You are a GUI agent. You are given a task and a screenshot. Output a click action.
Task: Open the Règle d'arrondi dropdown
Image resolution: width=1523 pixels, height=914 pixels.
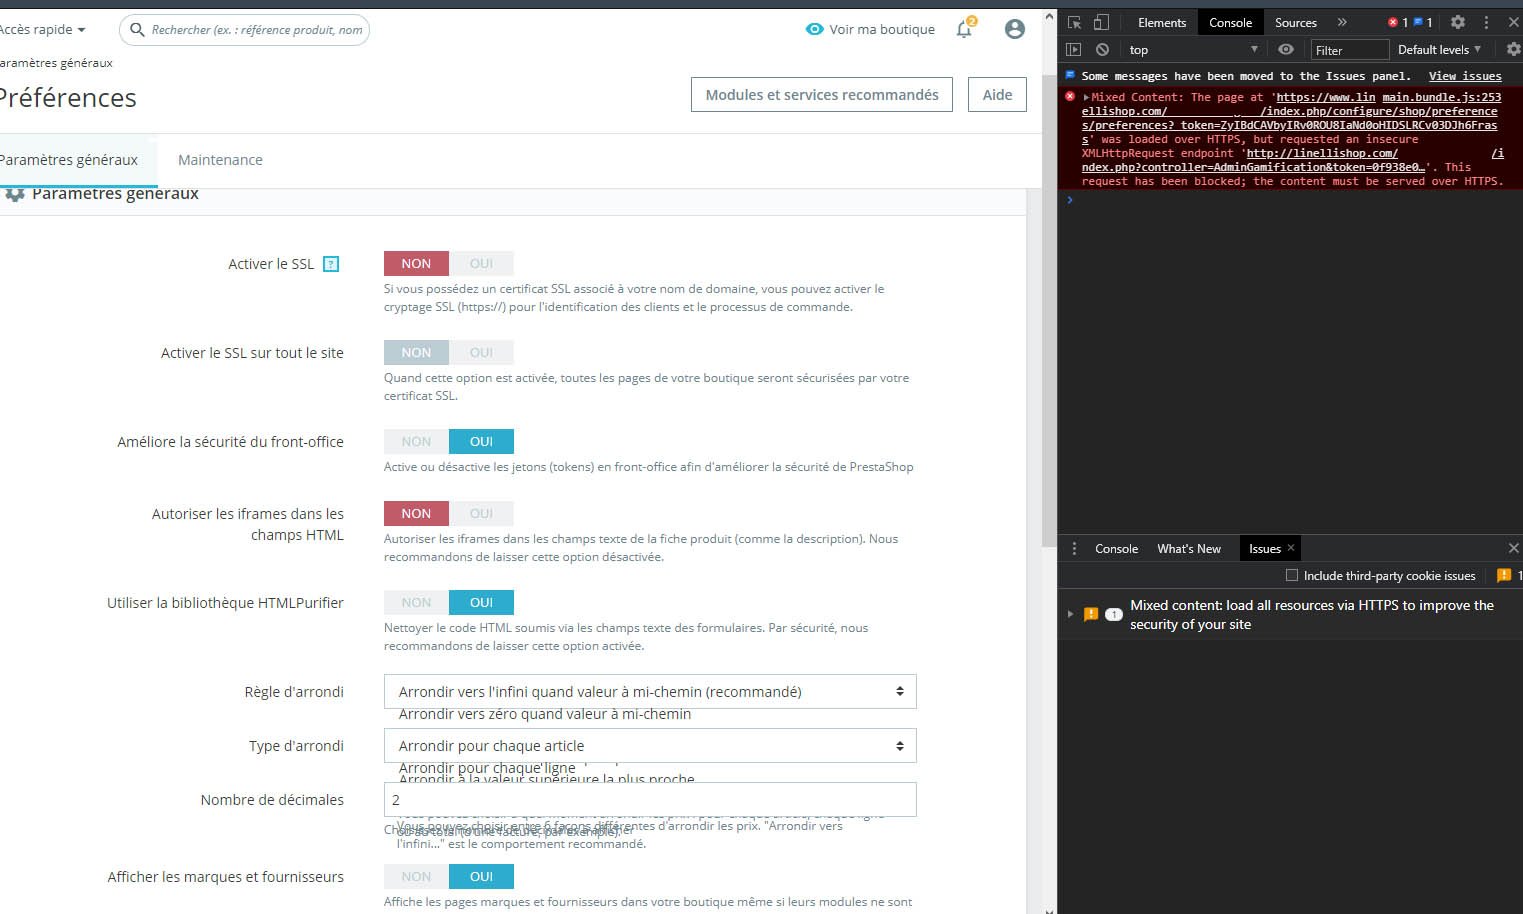click(650, 692)
